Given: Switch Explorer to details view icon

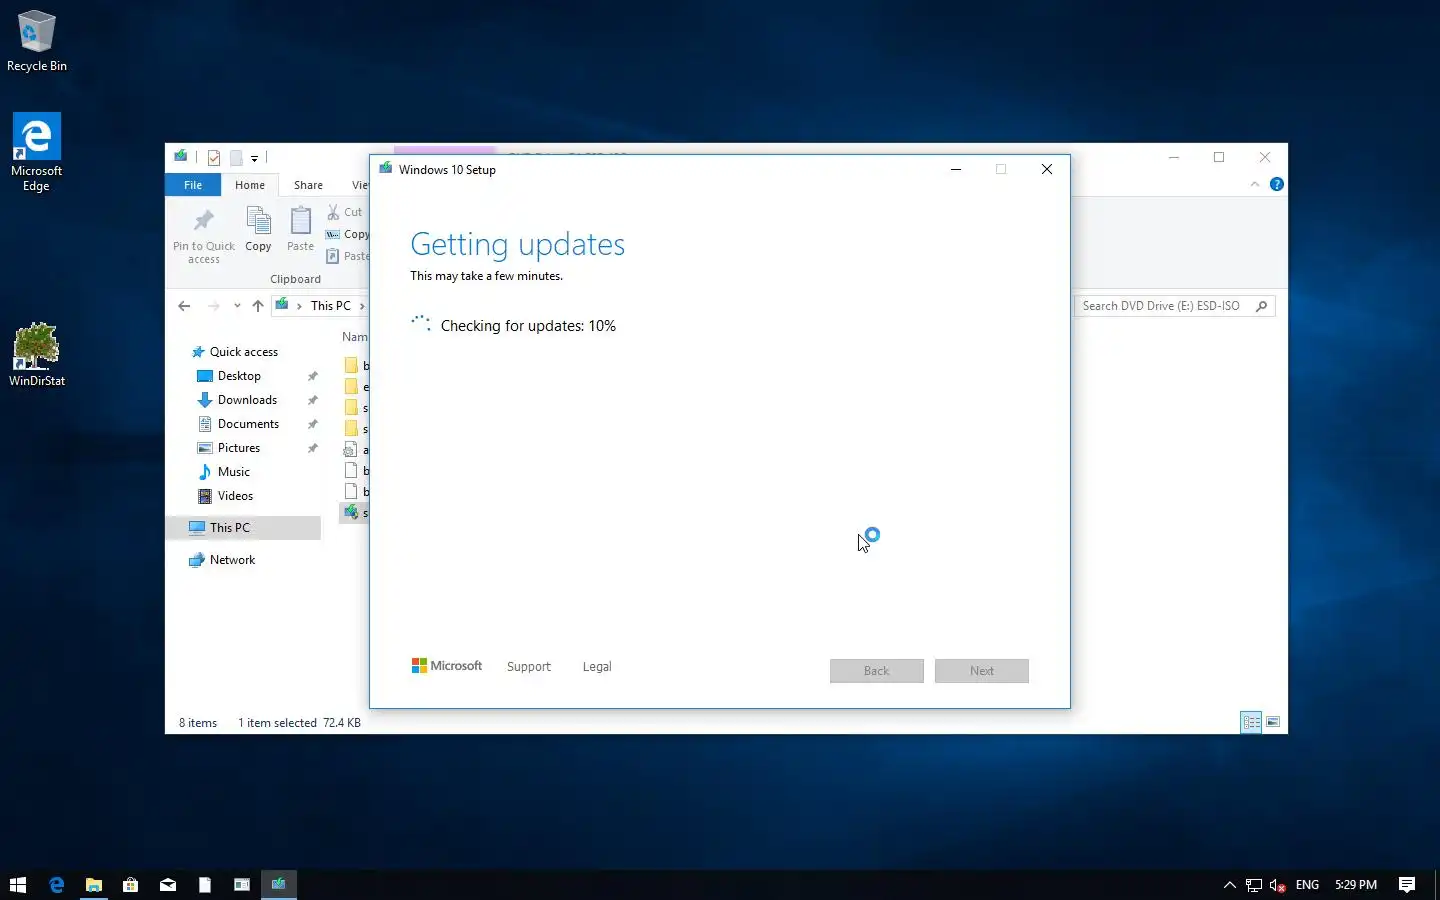Looking at the screenshot, I should click(x=1251, y=722).
